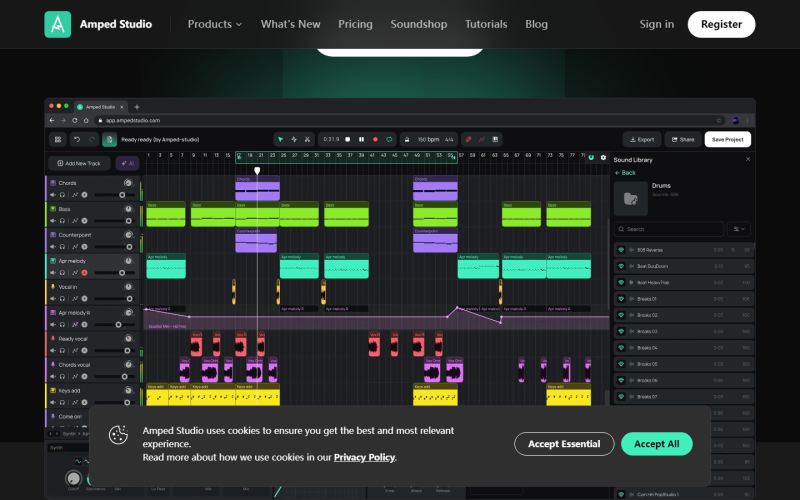This screenshot has width=800, height=500.
Task: Click Add New Track button
Action: (79, 163)
